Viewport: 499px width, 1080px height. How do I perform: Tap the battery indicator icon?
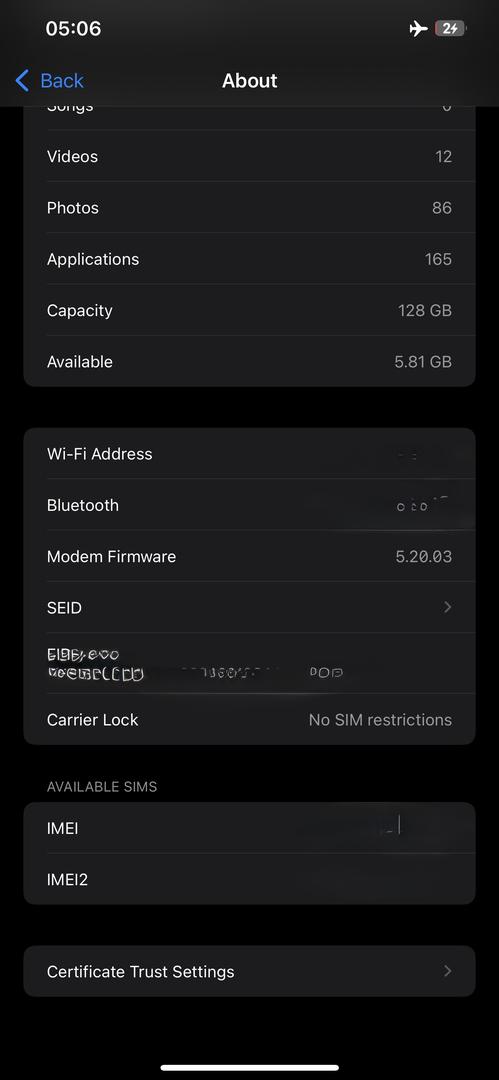coord(451,28)
